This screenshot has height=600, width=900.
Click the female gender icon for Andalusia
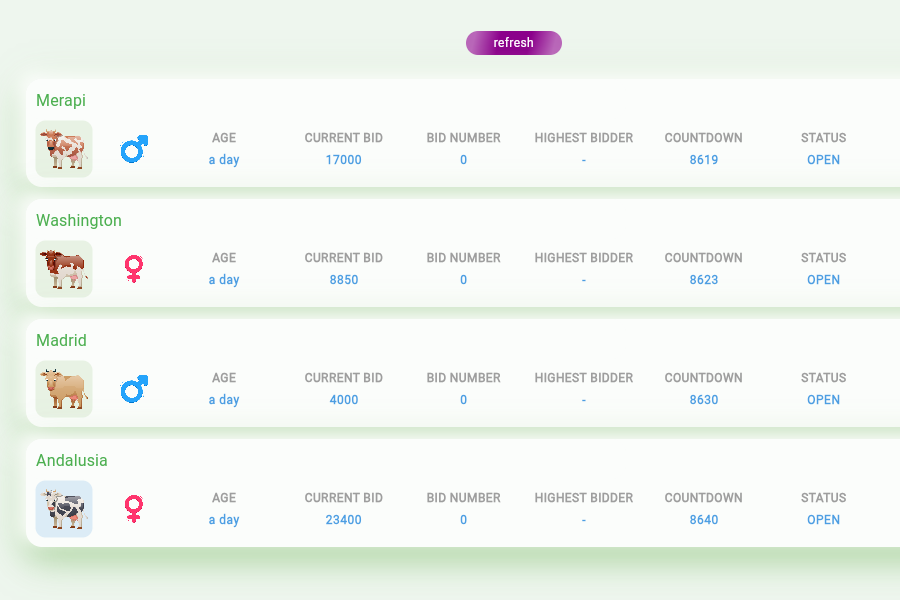click(x=134, y=509)
